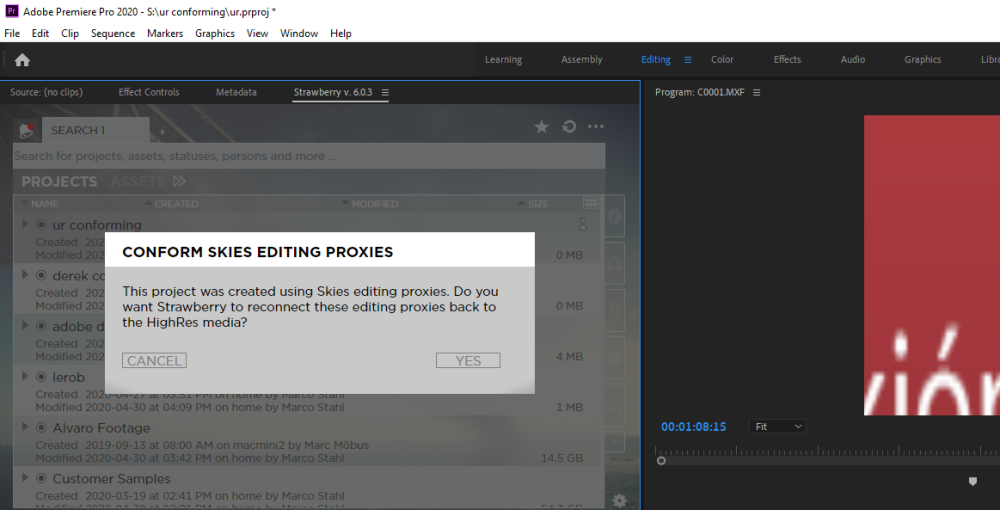Click the playhead on program monitor scrubber
Image resolution: width=1000 pixels, height=510 pixels.
click(x=661, y=460)
